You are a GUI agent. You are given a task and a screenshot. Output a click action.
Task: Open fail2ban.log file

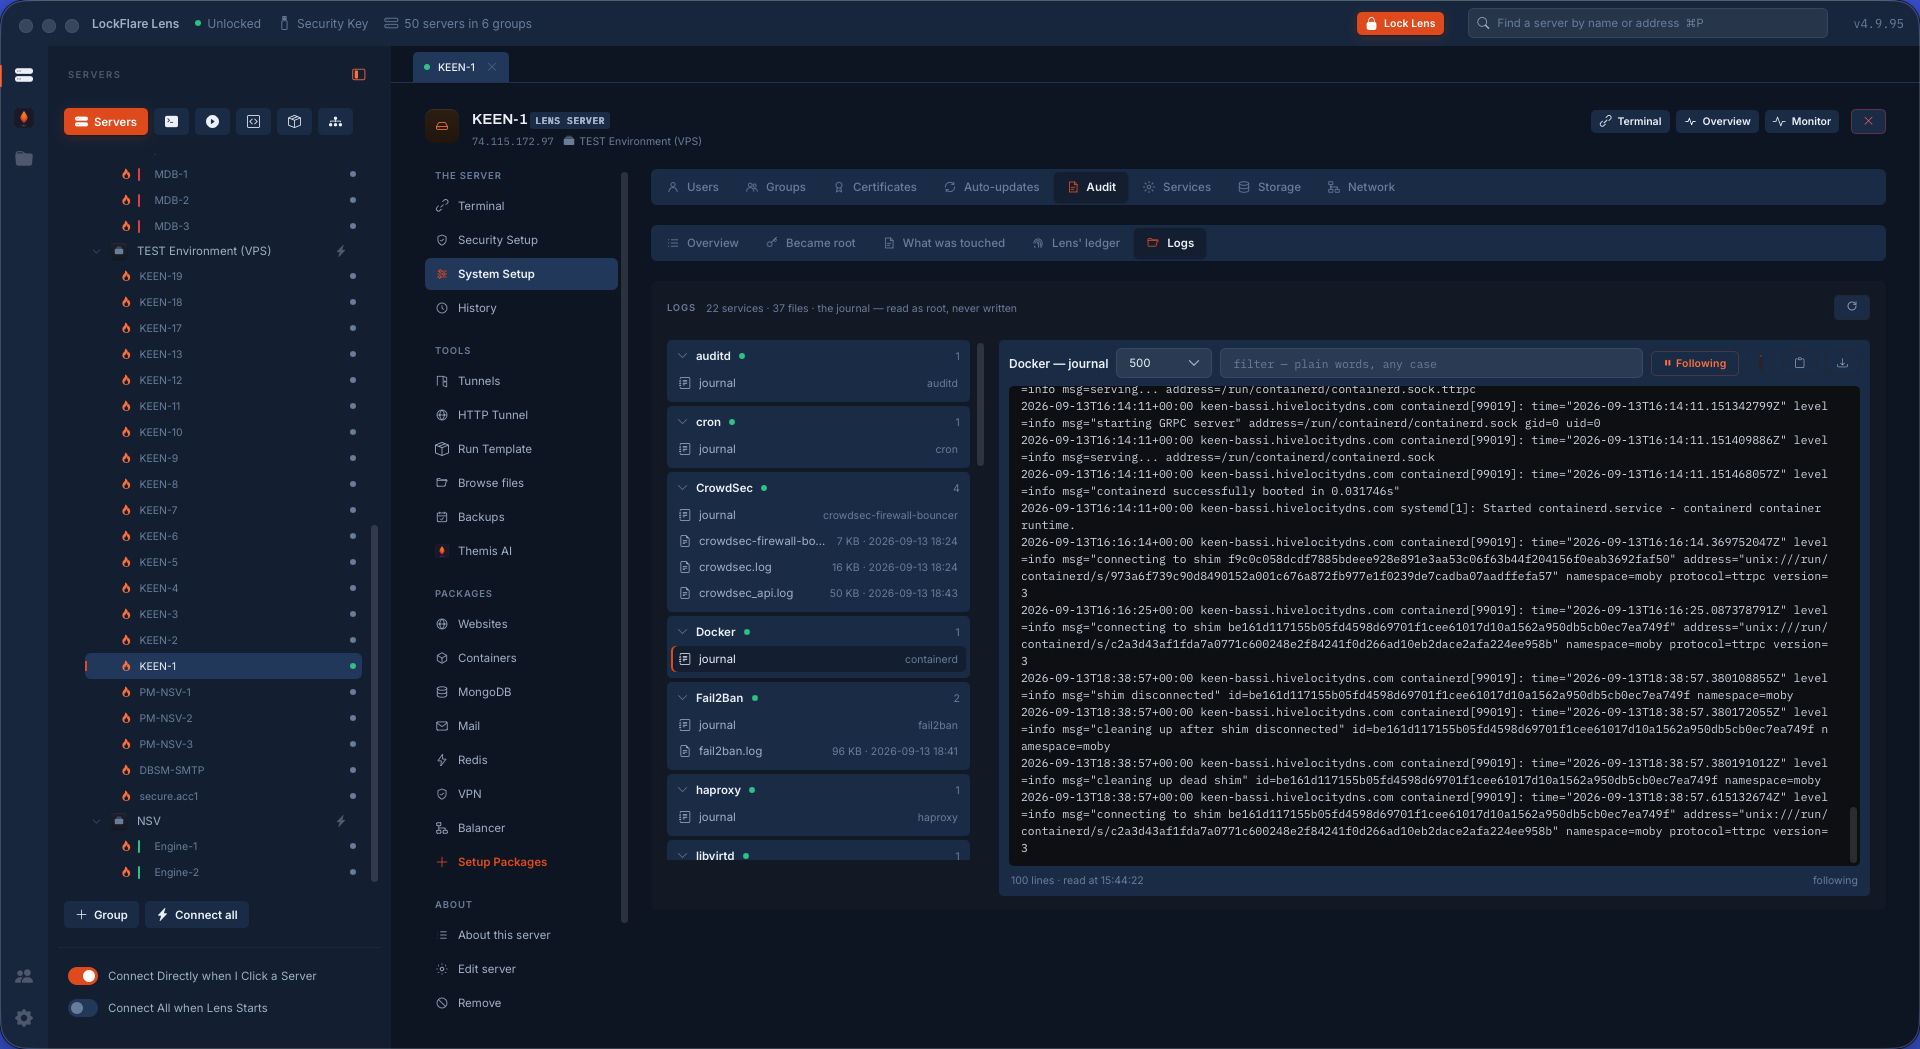818,751
